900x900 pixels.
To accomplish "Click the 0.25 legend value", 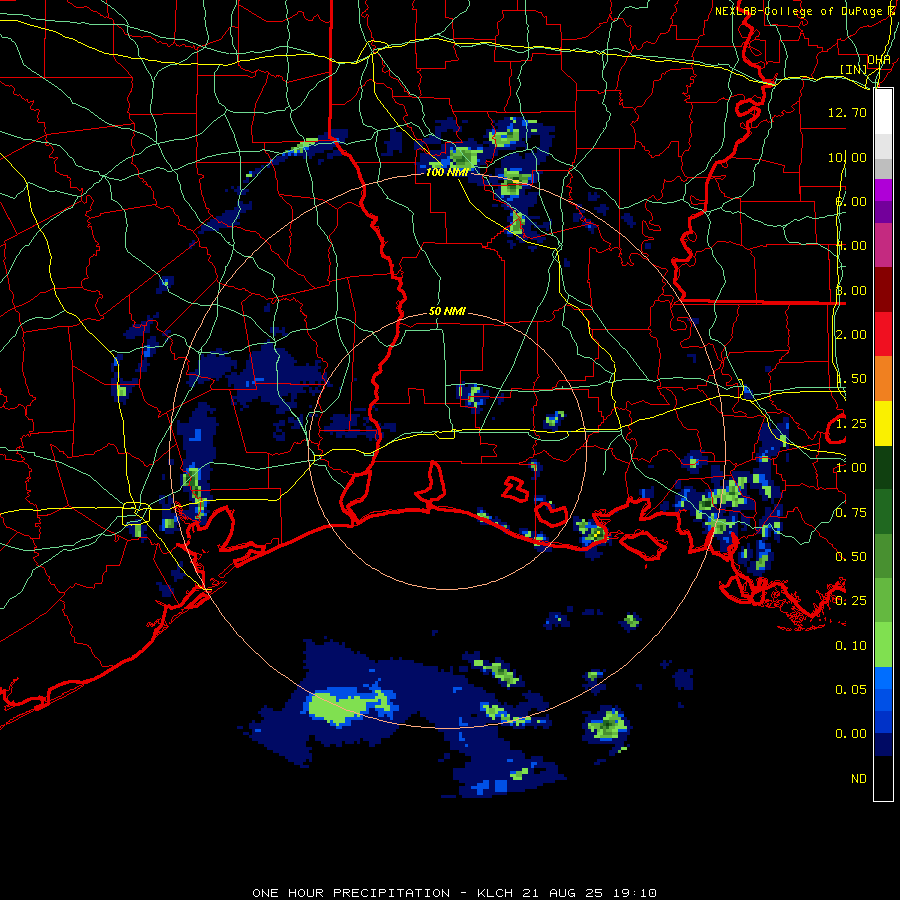I will click(851, 601).
